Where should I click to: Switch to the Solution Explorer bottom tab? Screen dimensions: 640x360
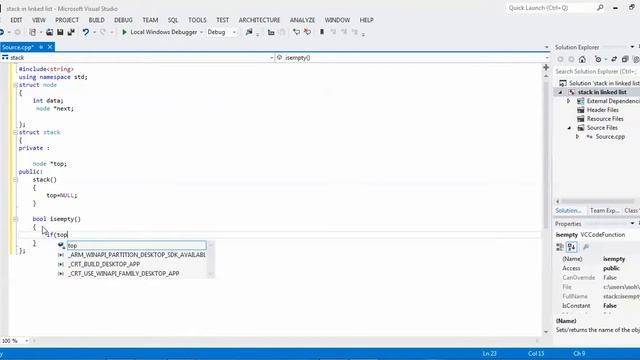click(569, 211)
